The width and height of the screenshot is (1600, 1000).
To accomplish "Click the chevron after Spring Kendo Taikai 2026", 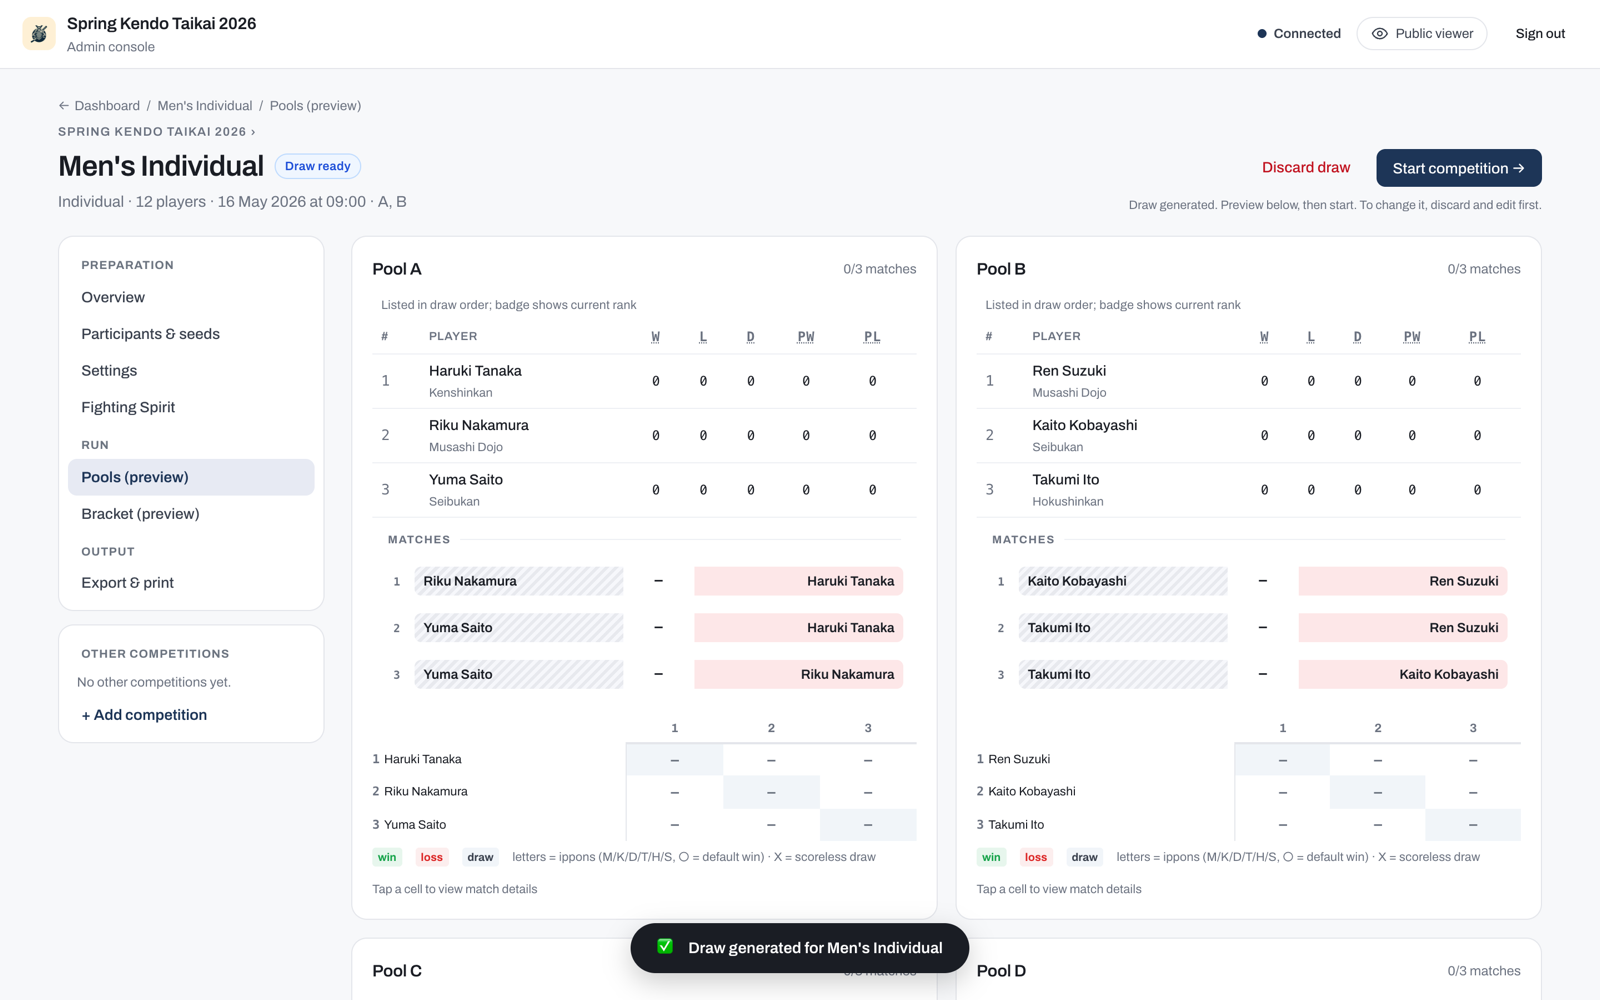I will click(x=253, y=132).
